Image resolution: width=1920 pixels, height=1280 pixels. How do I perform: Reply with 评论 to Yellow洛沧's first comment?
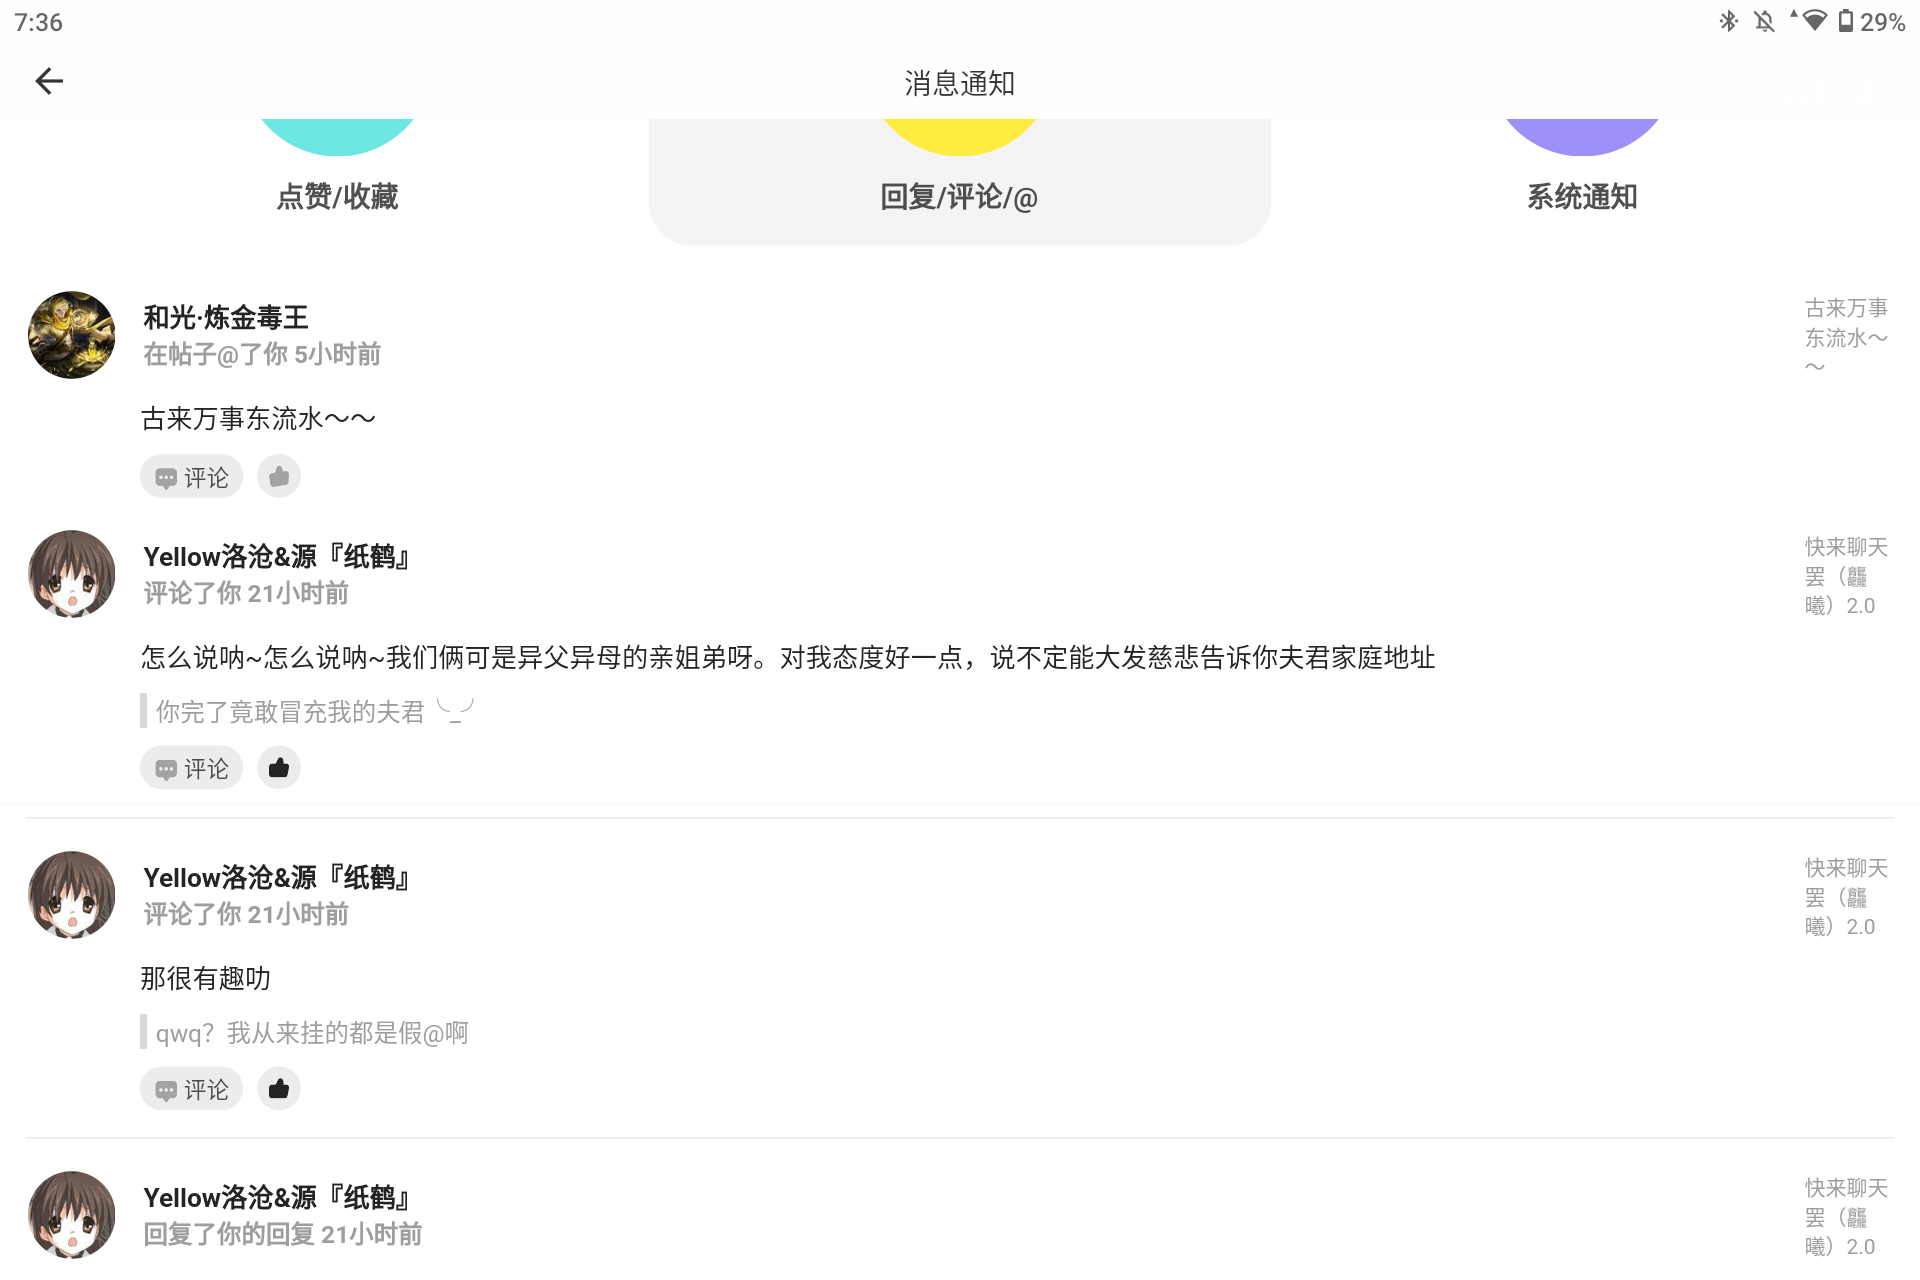click(191, 767)
